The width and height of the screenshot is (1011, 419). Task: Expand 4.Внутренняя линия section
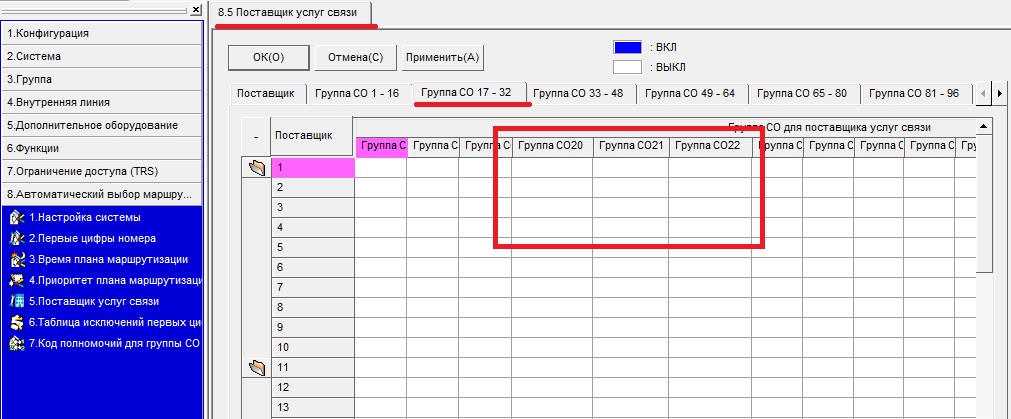(102, 102)
